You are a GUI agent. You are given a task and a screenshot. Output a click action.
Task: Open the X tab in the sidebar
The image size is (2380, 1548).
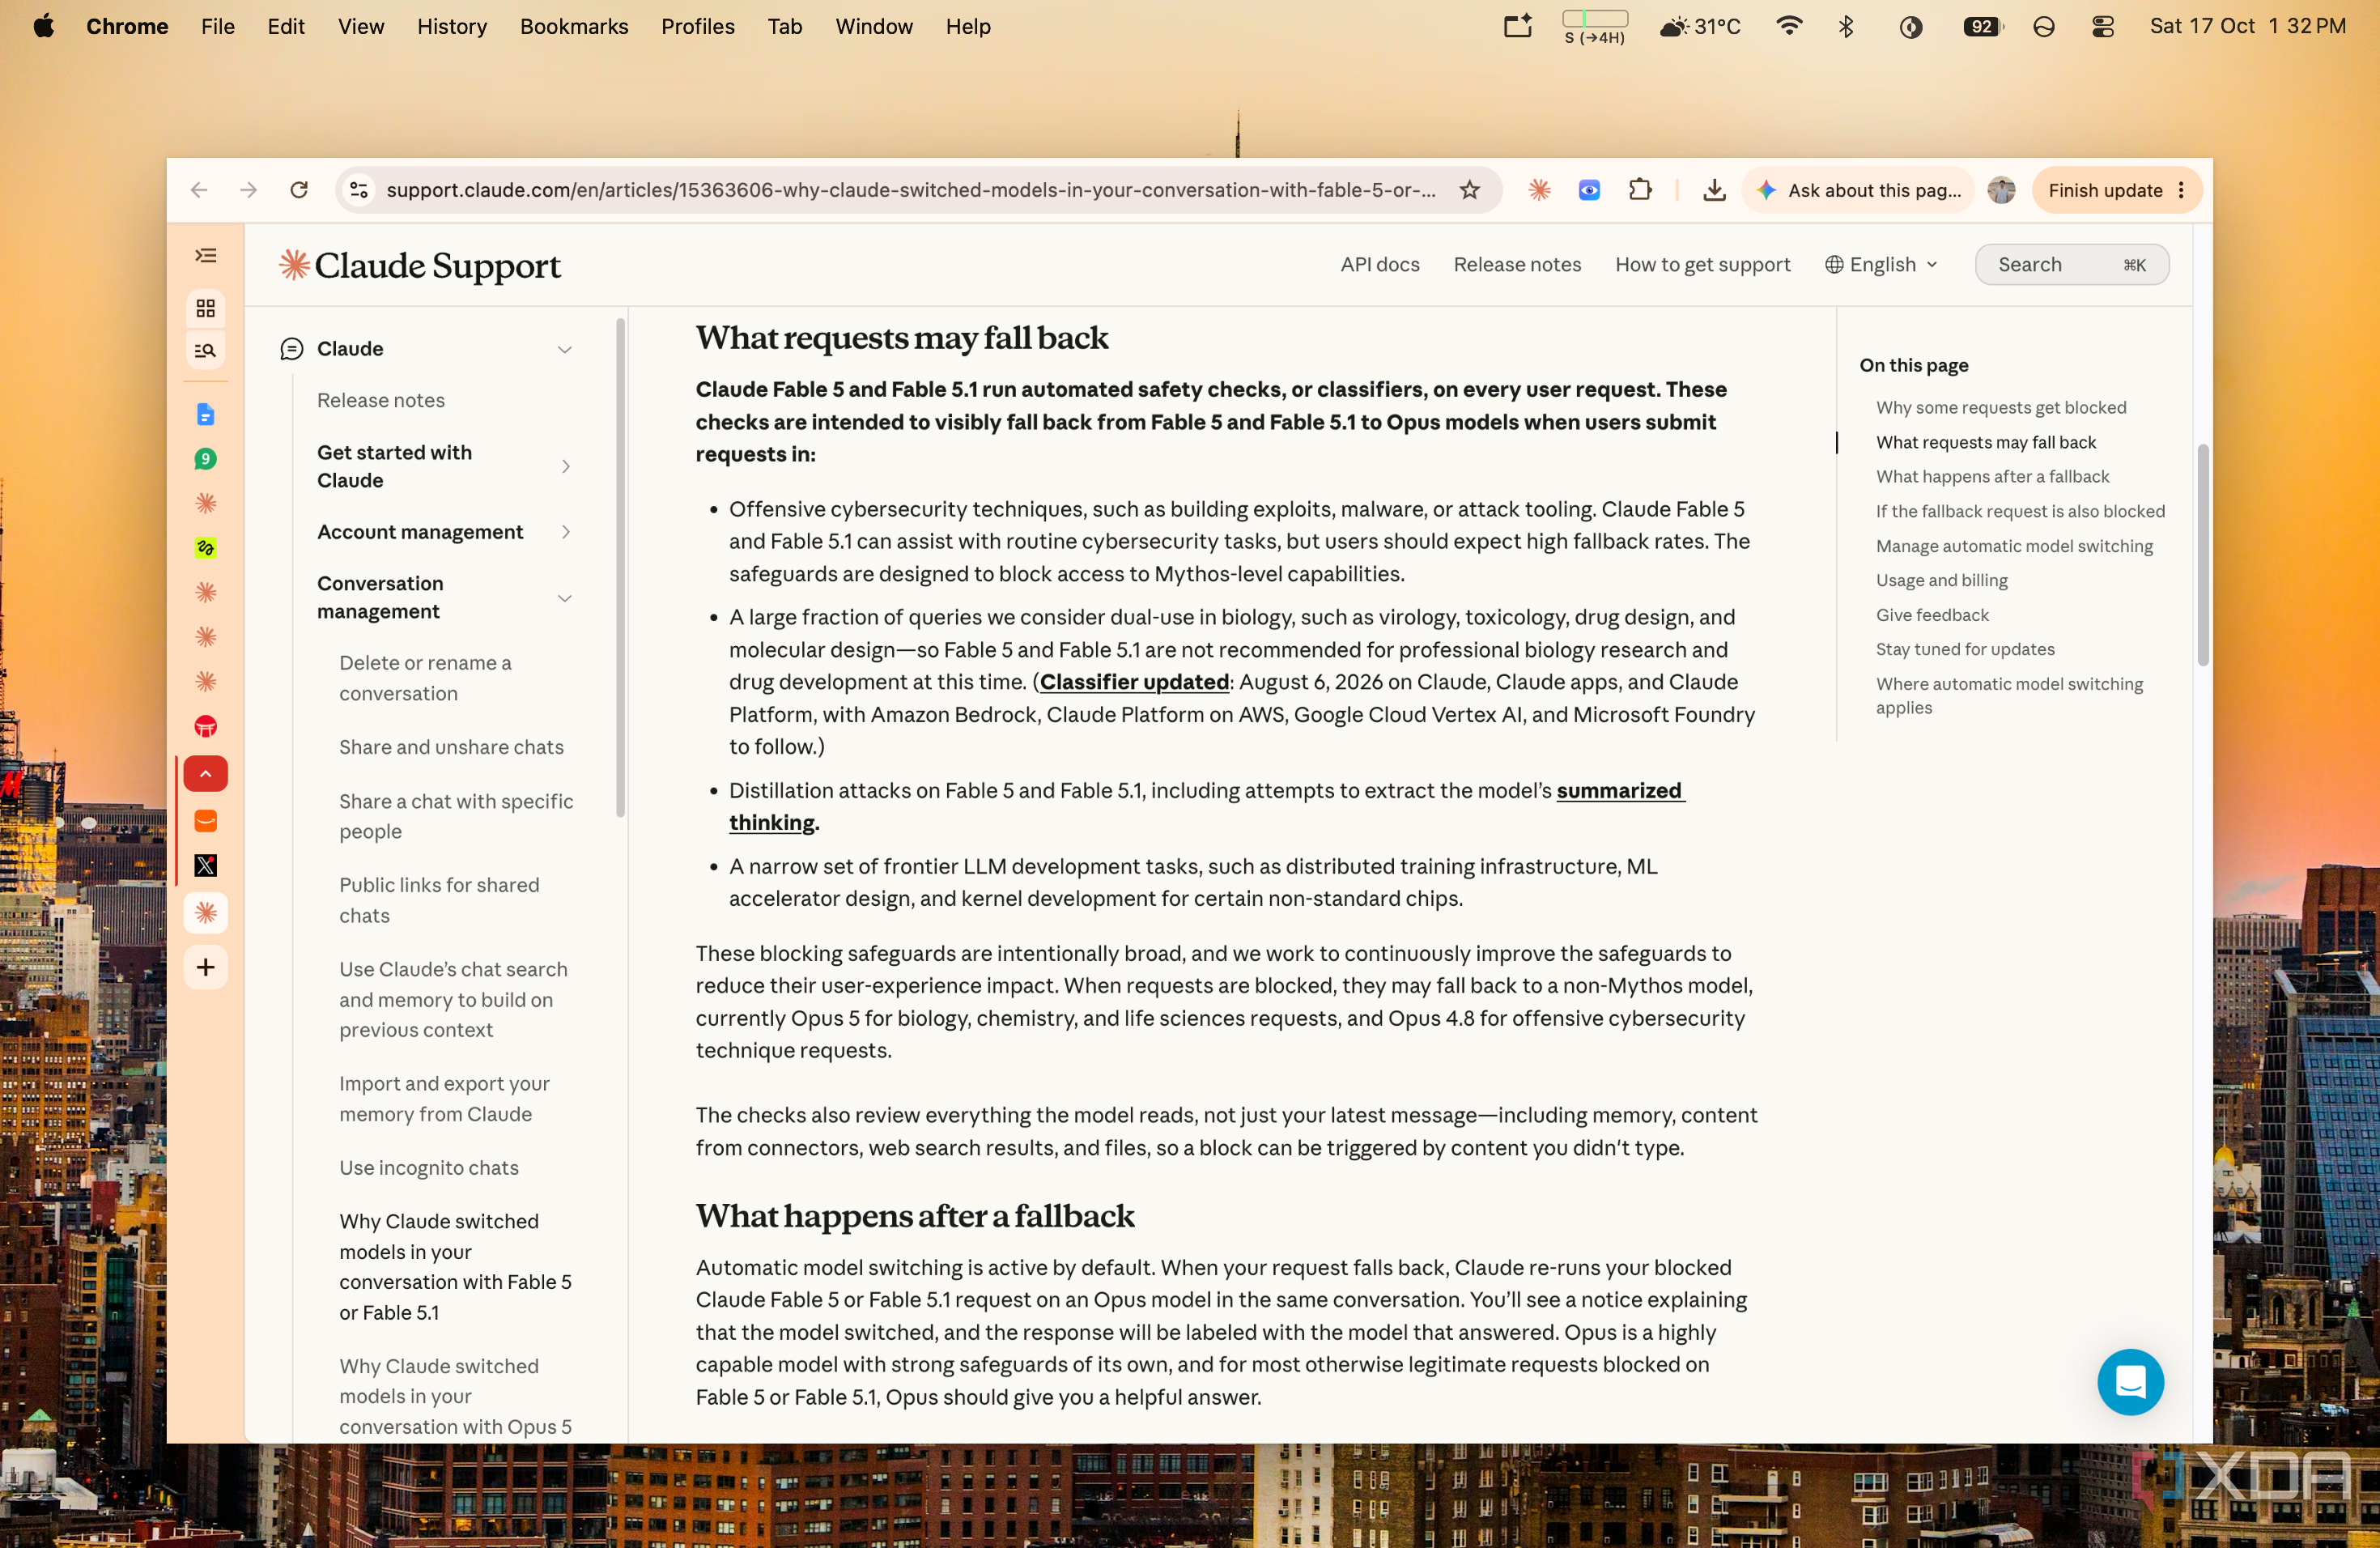click(x=205, y=865)
